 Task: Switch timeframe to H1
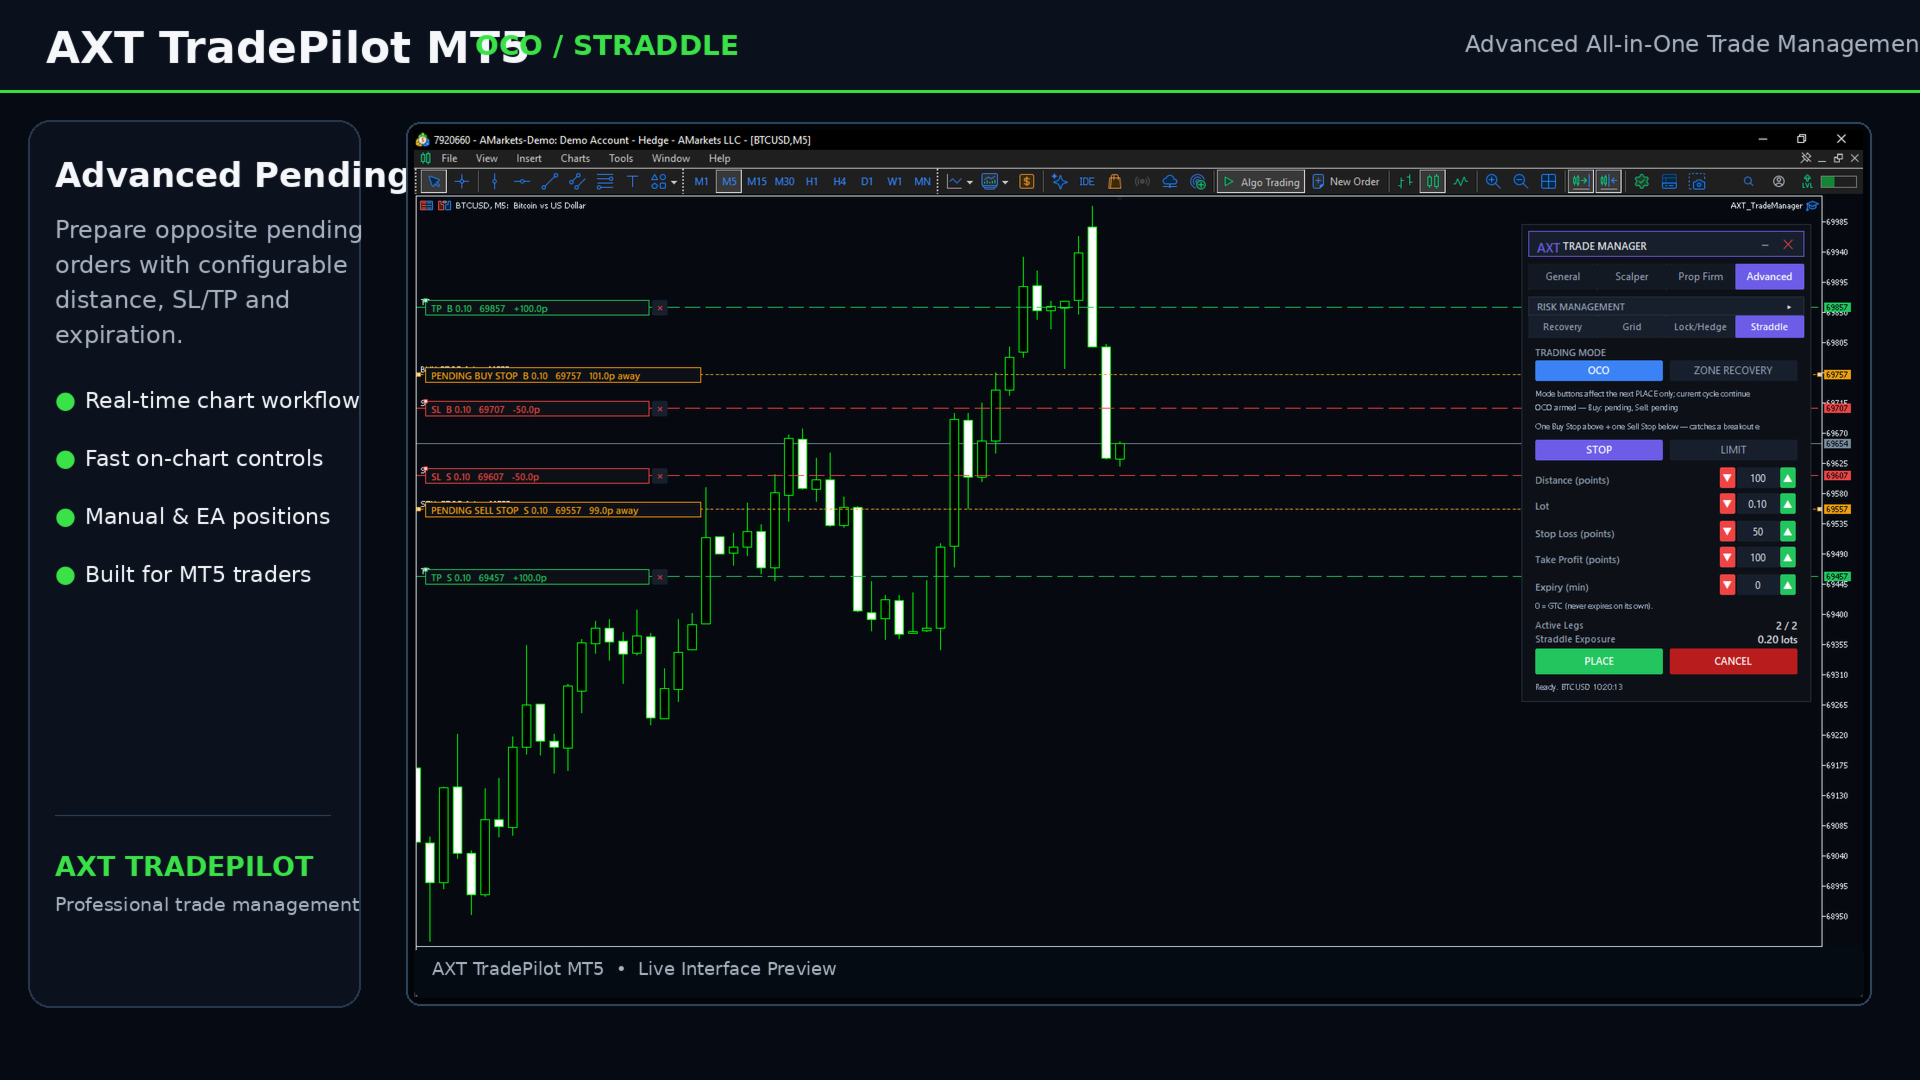tap(812, 182)
